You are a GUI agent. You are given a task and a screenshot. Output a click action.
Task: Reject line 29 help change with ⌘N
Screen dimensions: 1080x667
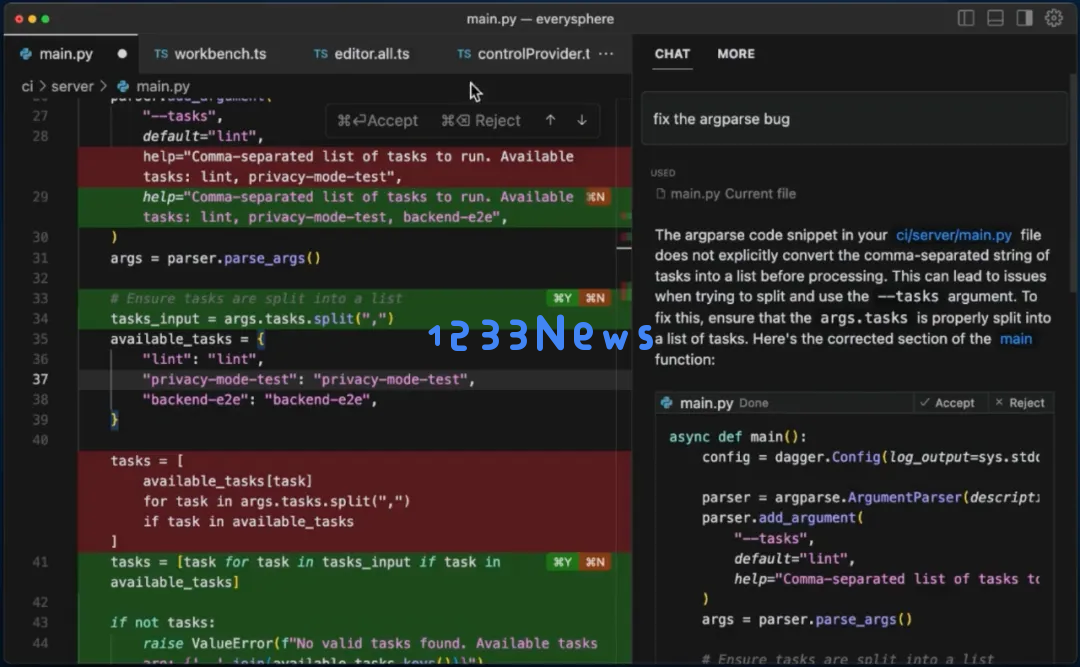coord(596,197)
